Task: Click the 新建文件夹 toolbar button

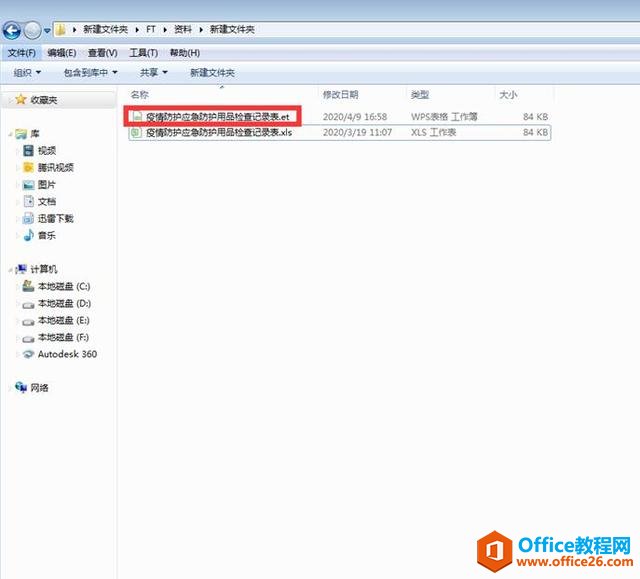Action: (x=212, y=73)
